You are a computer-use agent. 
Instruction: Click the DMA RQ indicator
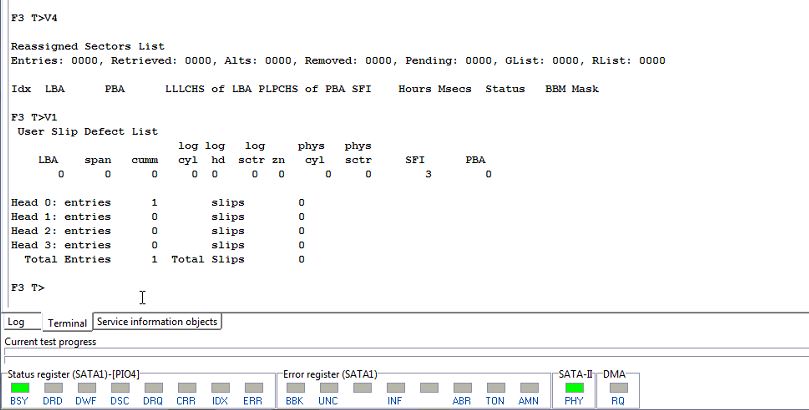[x=619, y=388]
